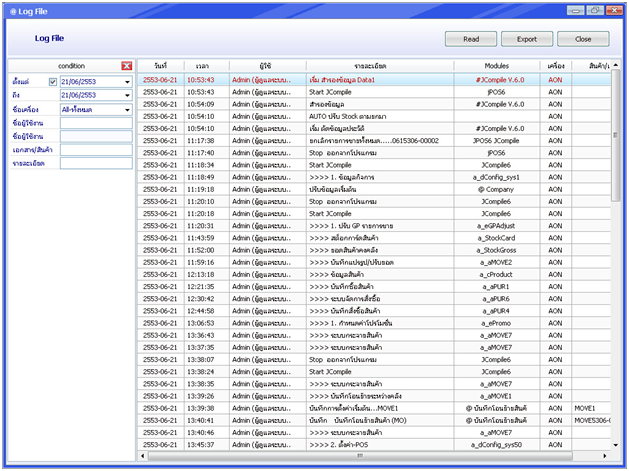
Task: Click time cell 11:18:34
Action: pos(207,165)
